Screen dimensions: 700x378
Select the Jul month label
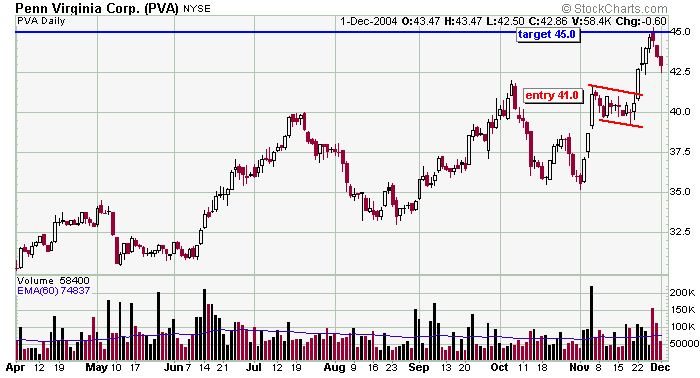click(x=254, y=367)
